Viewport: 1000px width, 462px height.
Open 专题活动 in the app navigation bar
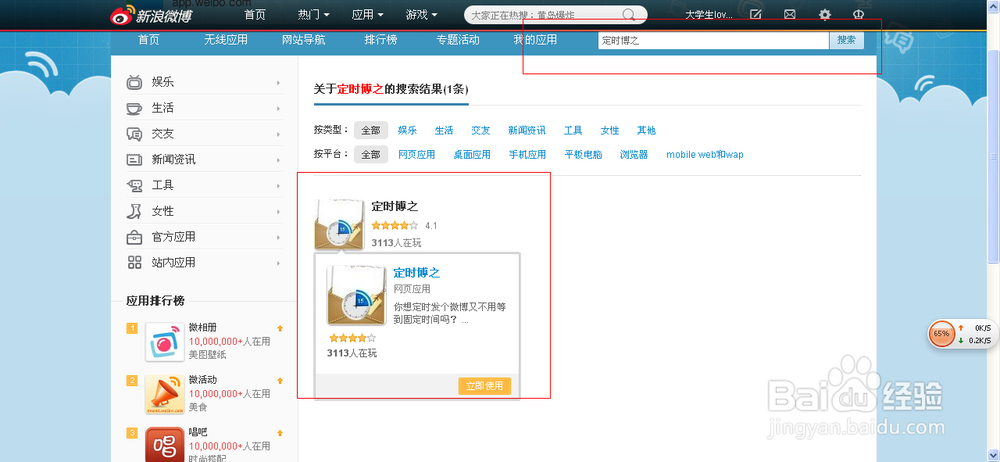[x=458, y=40]
